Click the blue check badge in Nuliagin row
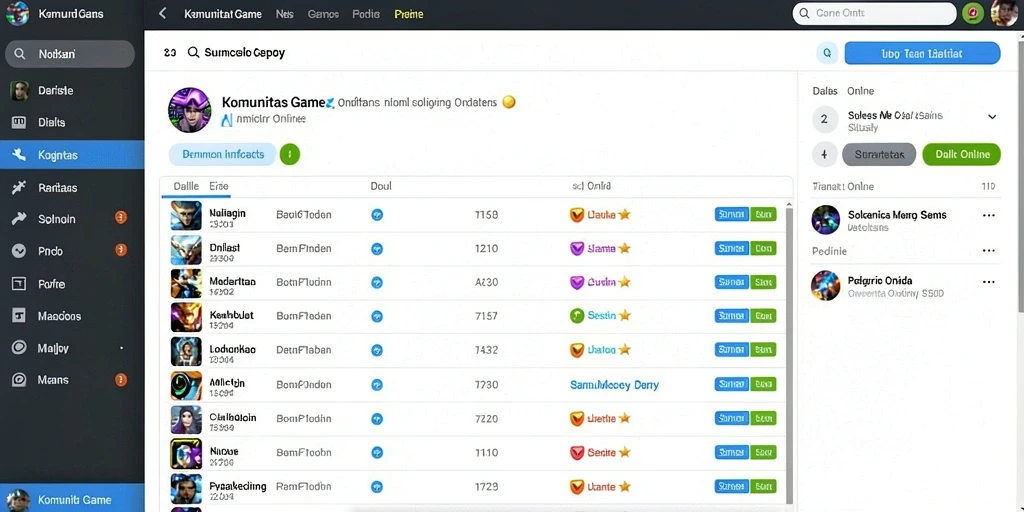1024x512 pixels. pos(377,214)
